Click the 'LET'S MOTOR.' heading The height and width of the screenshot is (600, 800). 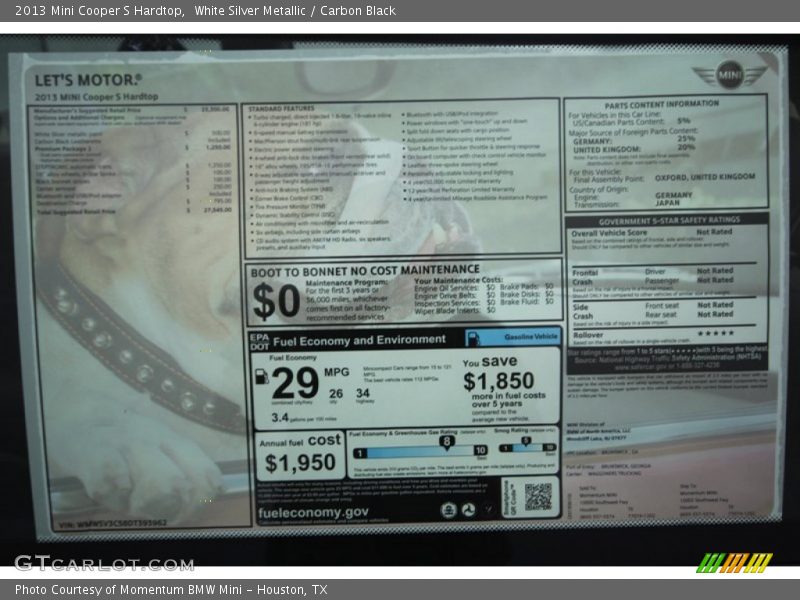click(x=88, y=80)
